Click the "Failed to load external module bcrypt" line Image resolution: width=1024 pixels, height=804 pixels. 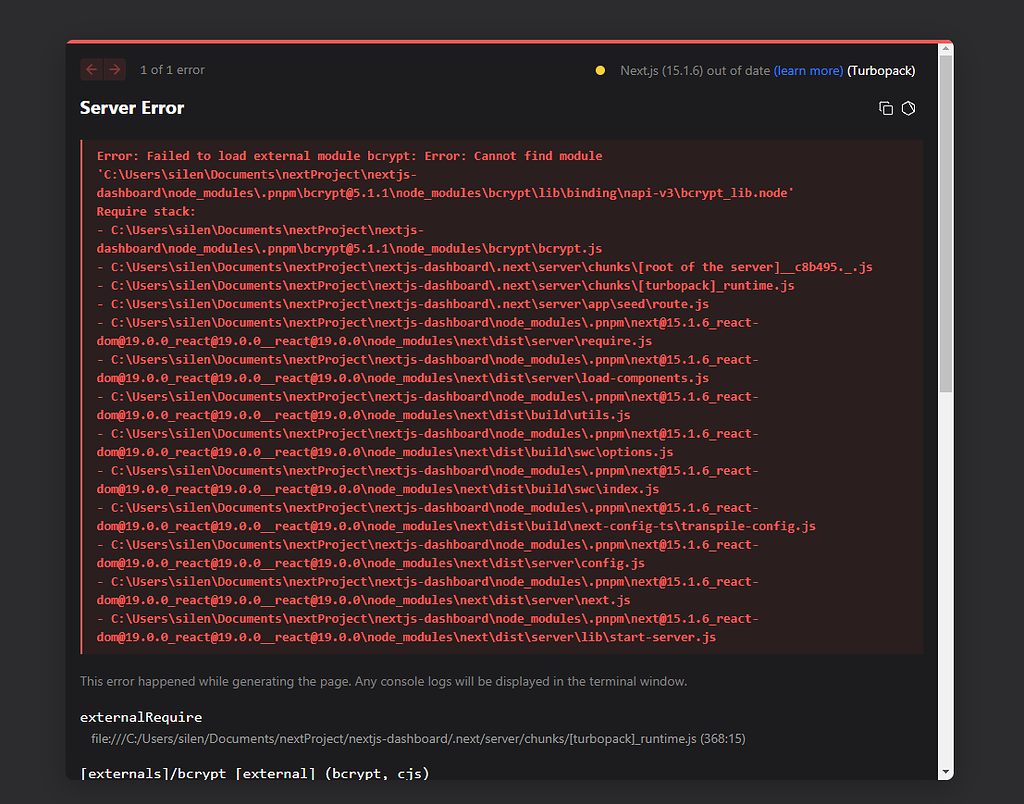tap(349, 156)
